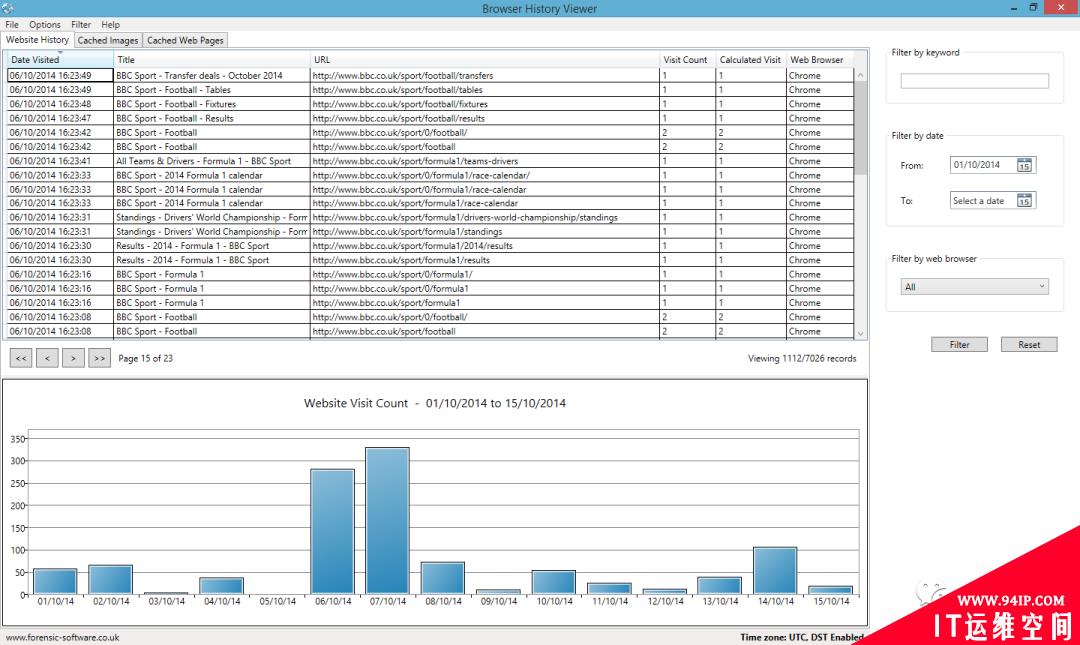Click the 07/10/14 bar in chart
The image size is (1080, 645).
coord(388,520)
